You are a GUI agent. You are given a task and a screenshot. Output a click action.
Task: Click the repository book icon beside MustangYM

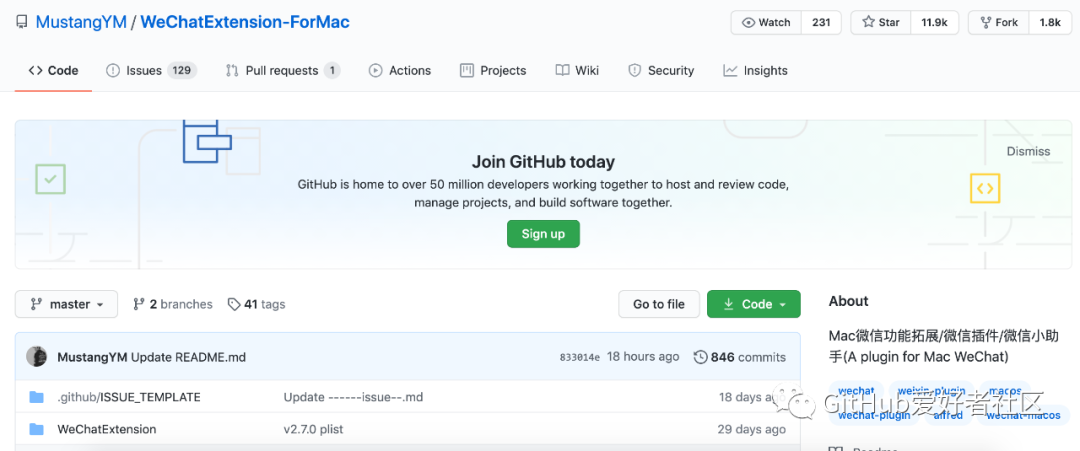coord(23,22)
